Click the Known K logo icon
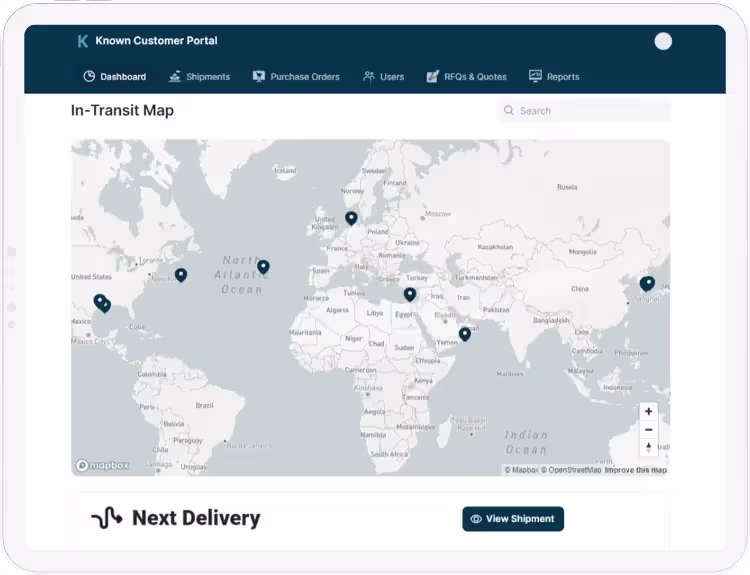Viewport: 750px width, 575px height. [82, 41]
